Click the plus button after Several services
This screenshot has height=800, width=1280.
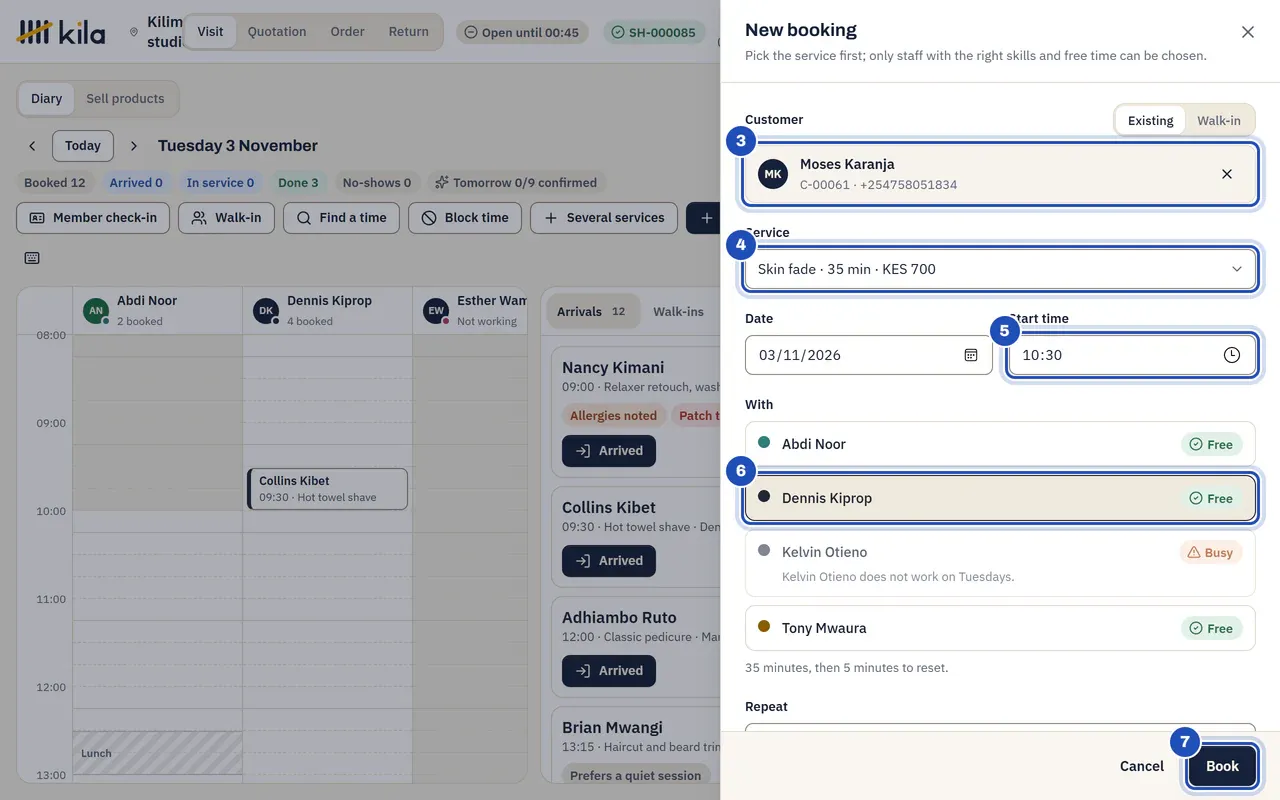[706, 218]
